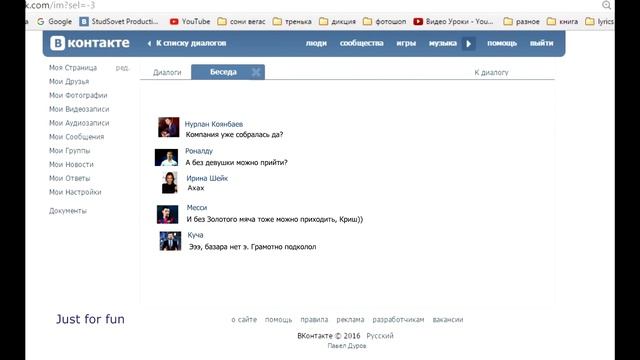Click the search magnifier in address bar

607,5
